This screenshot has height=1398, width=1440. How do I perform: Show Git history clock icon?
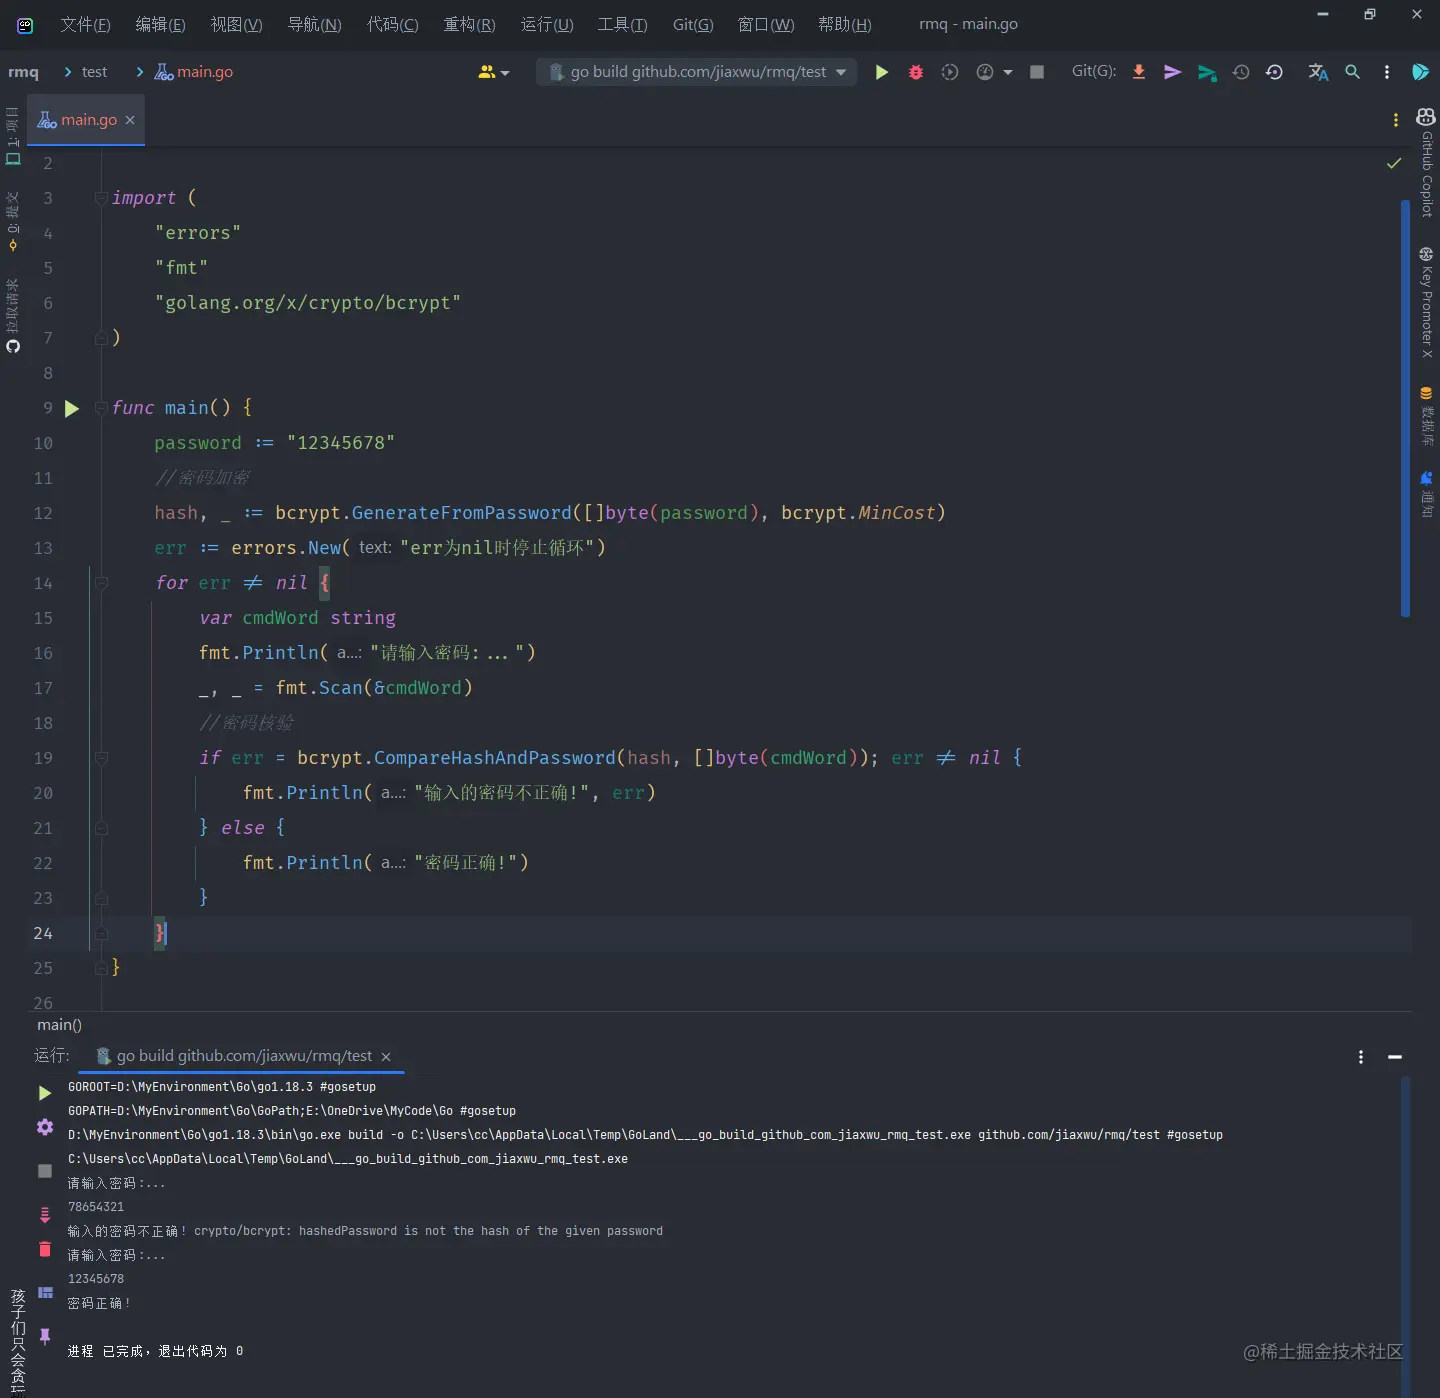(x=1241, y=72)
